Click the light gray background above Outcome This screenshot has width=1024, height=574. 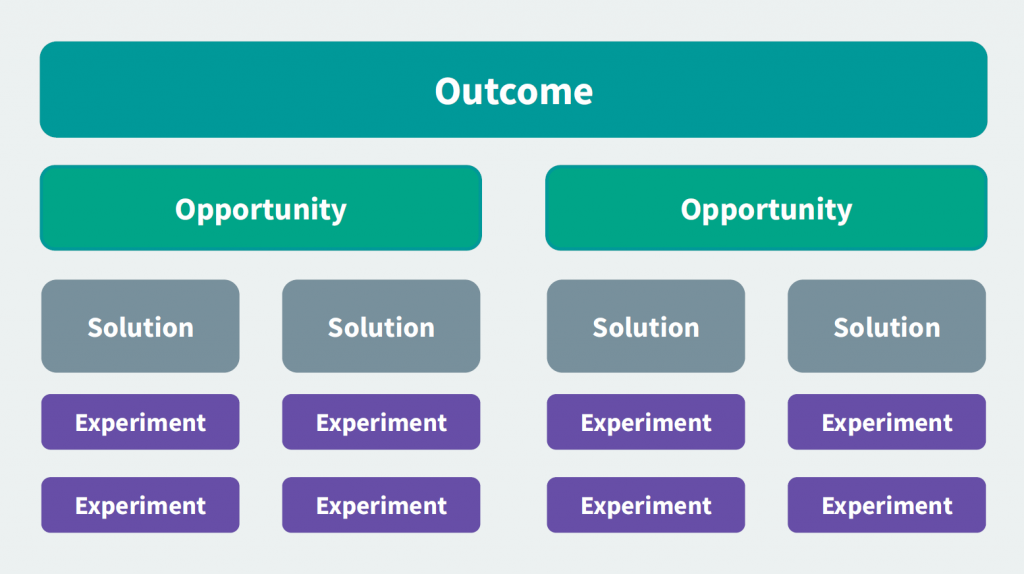click(x=512, y=20)
